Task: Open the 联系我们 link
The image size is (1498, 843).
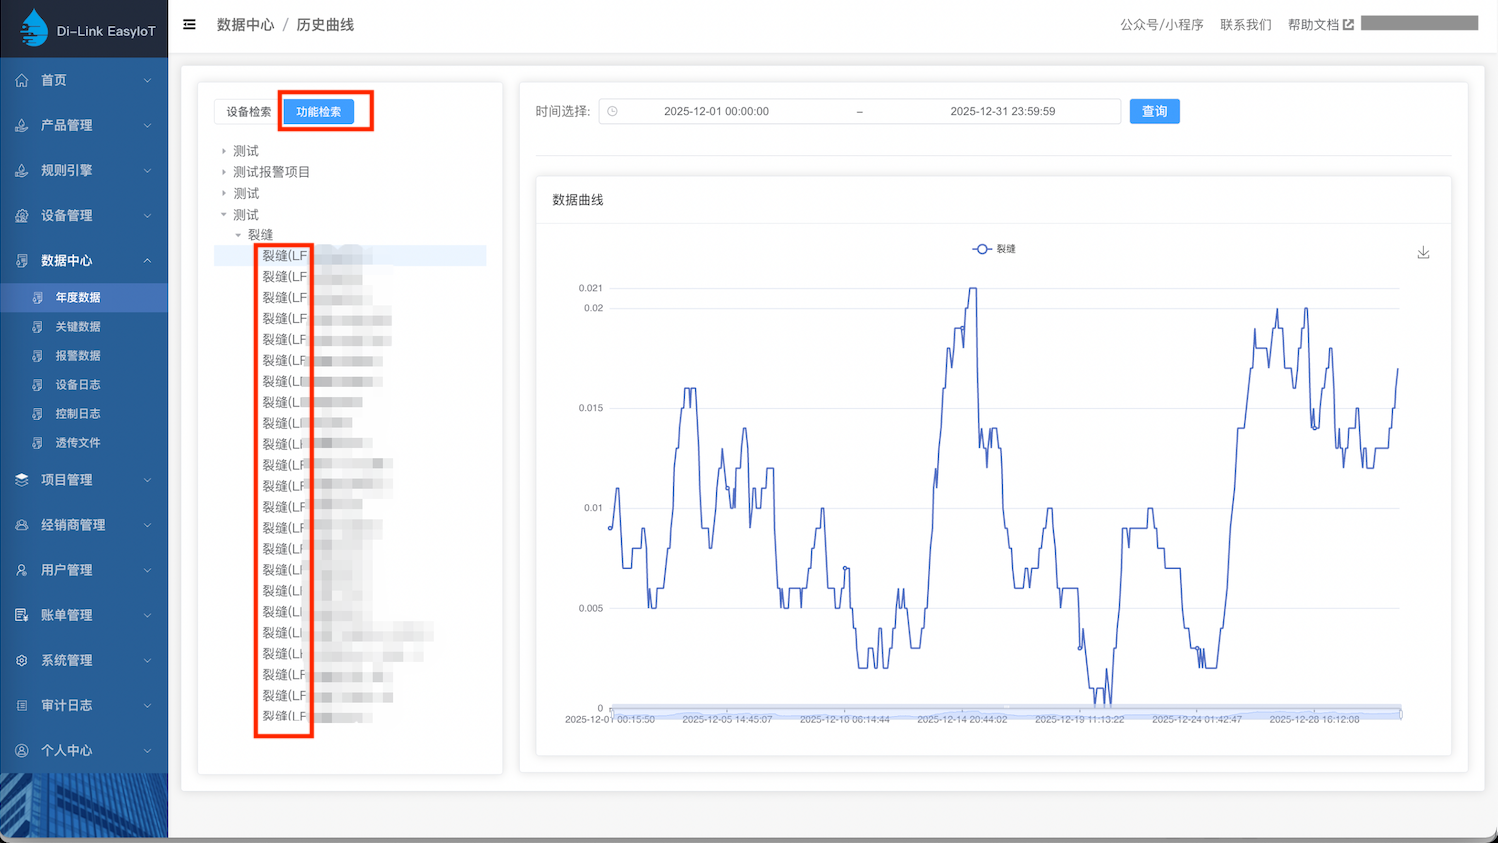Action: pyautogui.click(x=1245, y=25)
